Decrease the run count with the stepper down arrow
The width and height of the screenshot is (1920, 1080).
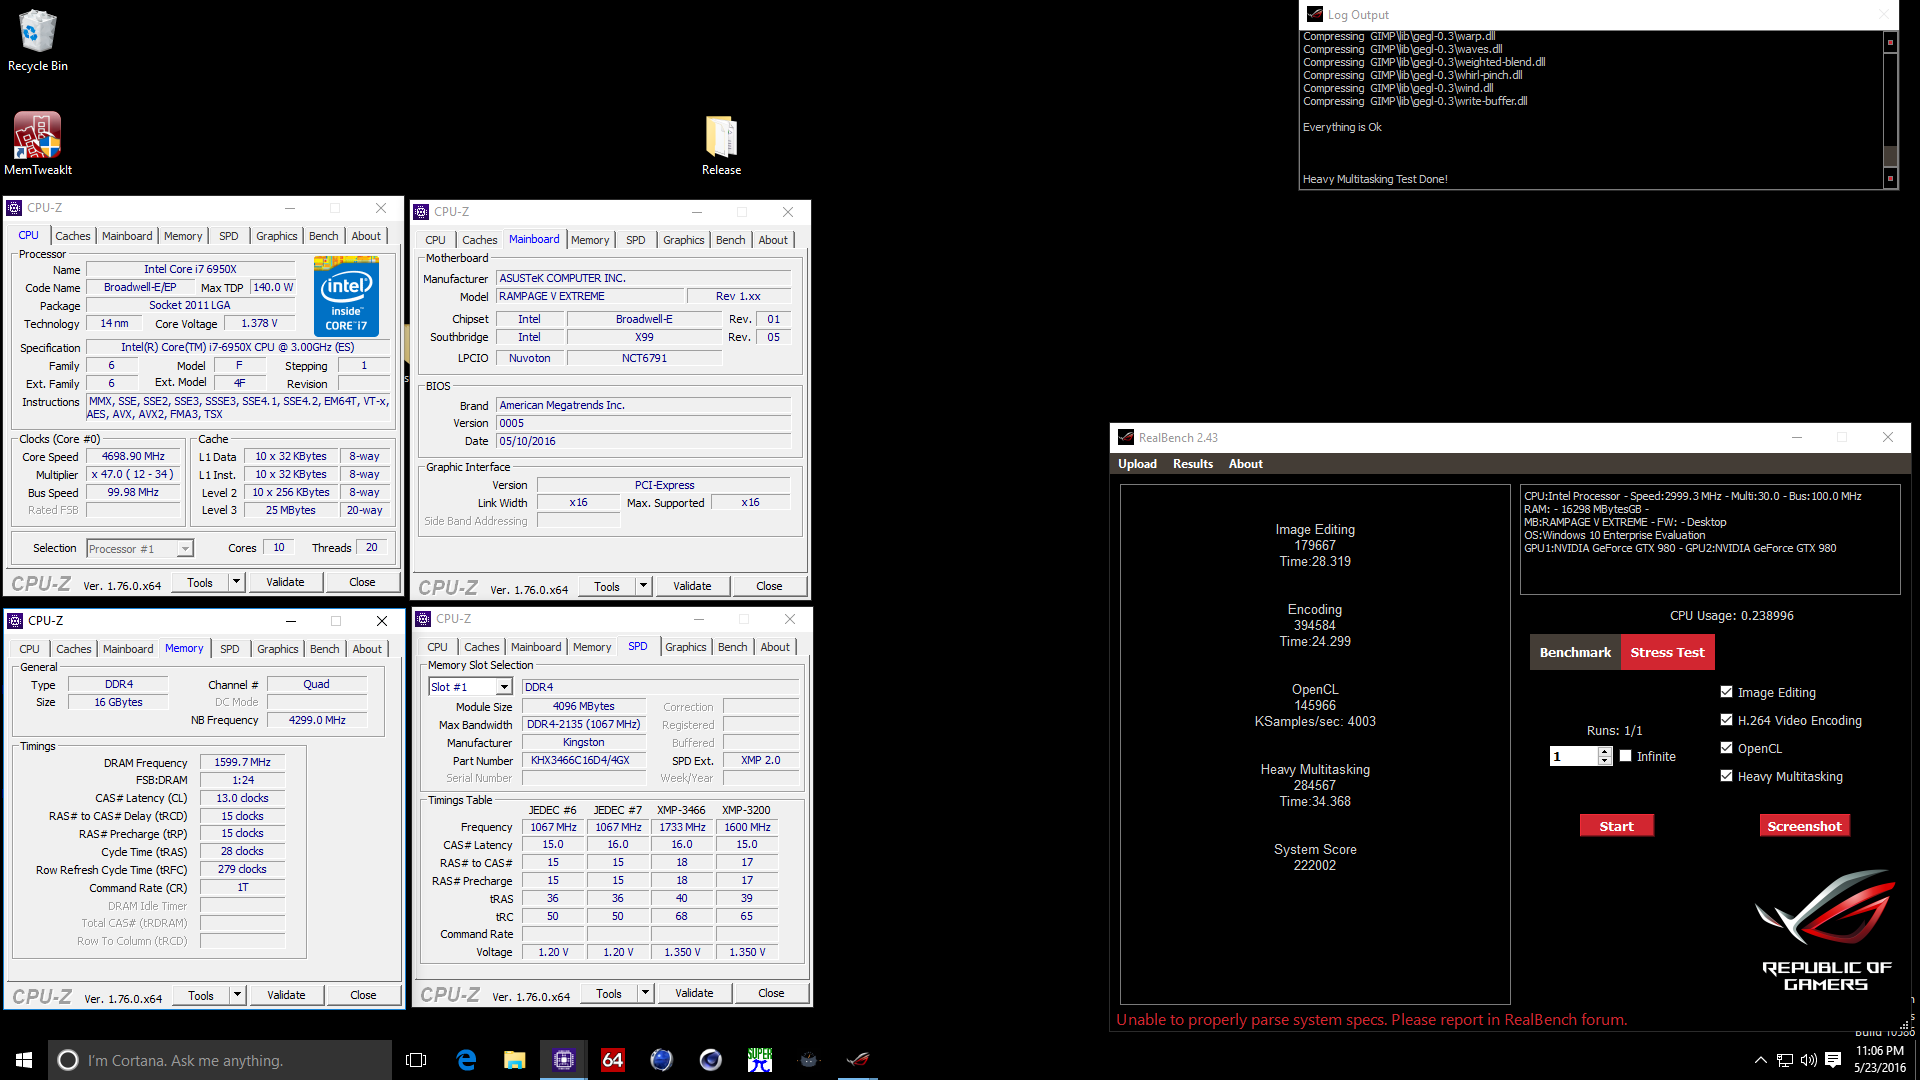(x=1605, y=761)
